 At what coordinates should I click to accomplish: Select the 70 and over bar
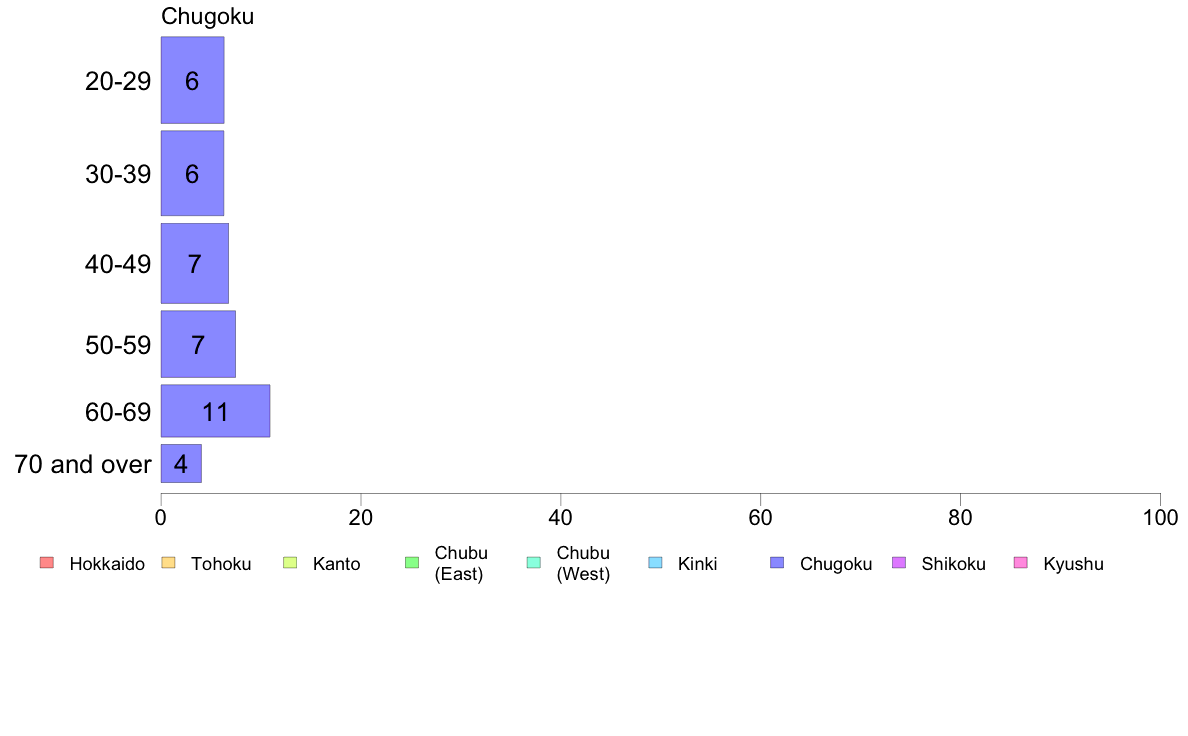pyautogui.click(x=181, y=463)
